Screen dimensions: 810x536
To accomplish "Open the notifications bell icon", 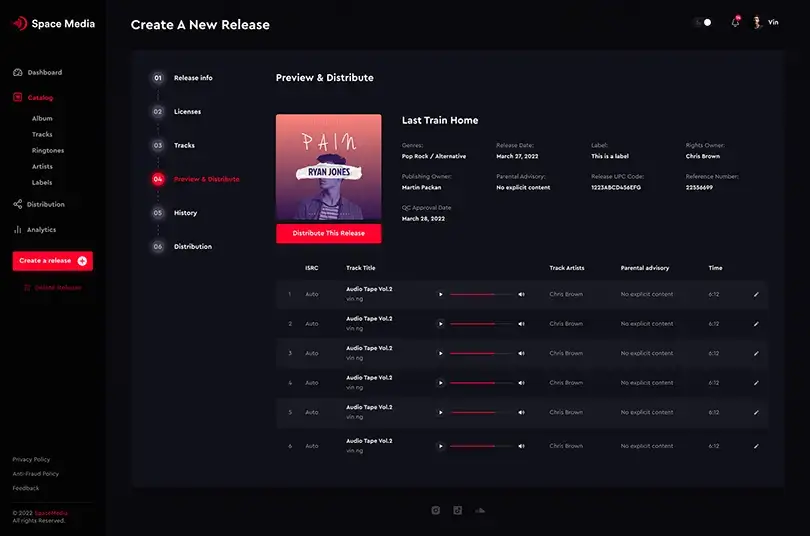I will coord(735,22).
